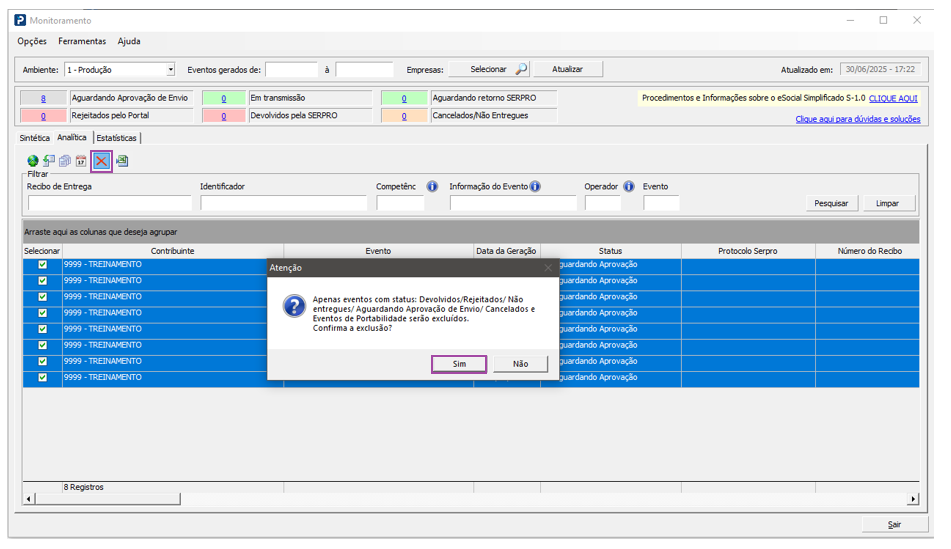Screen dimensions: 951x549
Task: Click the info icon beside Operador
Action: 628,186
